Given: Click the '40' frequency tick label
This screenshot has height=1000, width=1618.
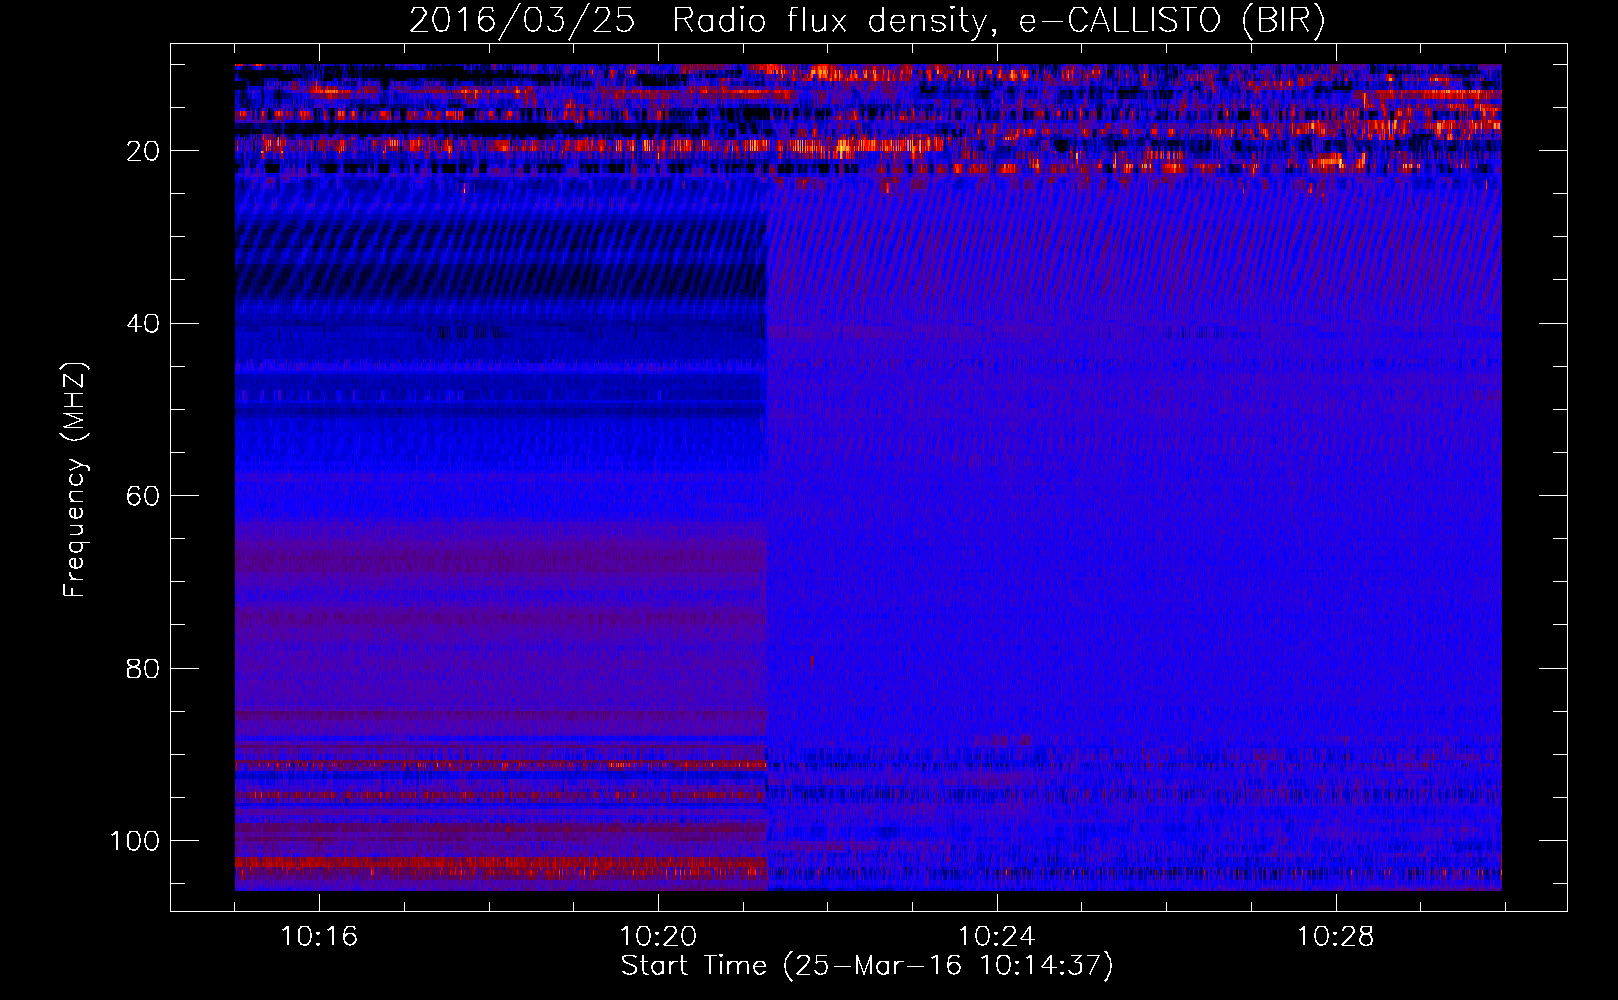Looking at the screenshot, I should (143, 324).
